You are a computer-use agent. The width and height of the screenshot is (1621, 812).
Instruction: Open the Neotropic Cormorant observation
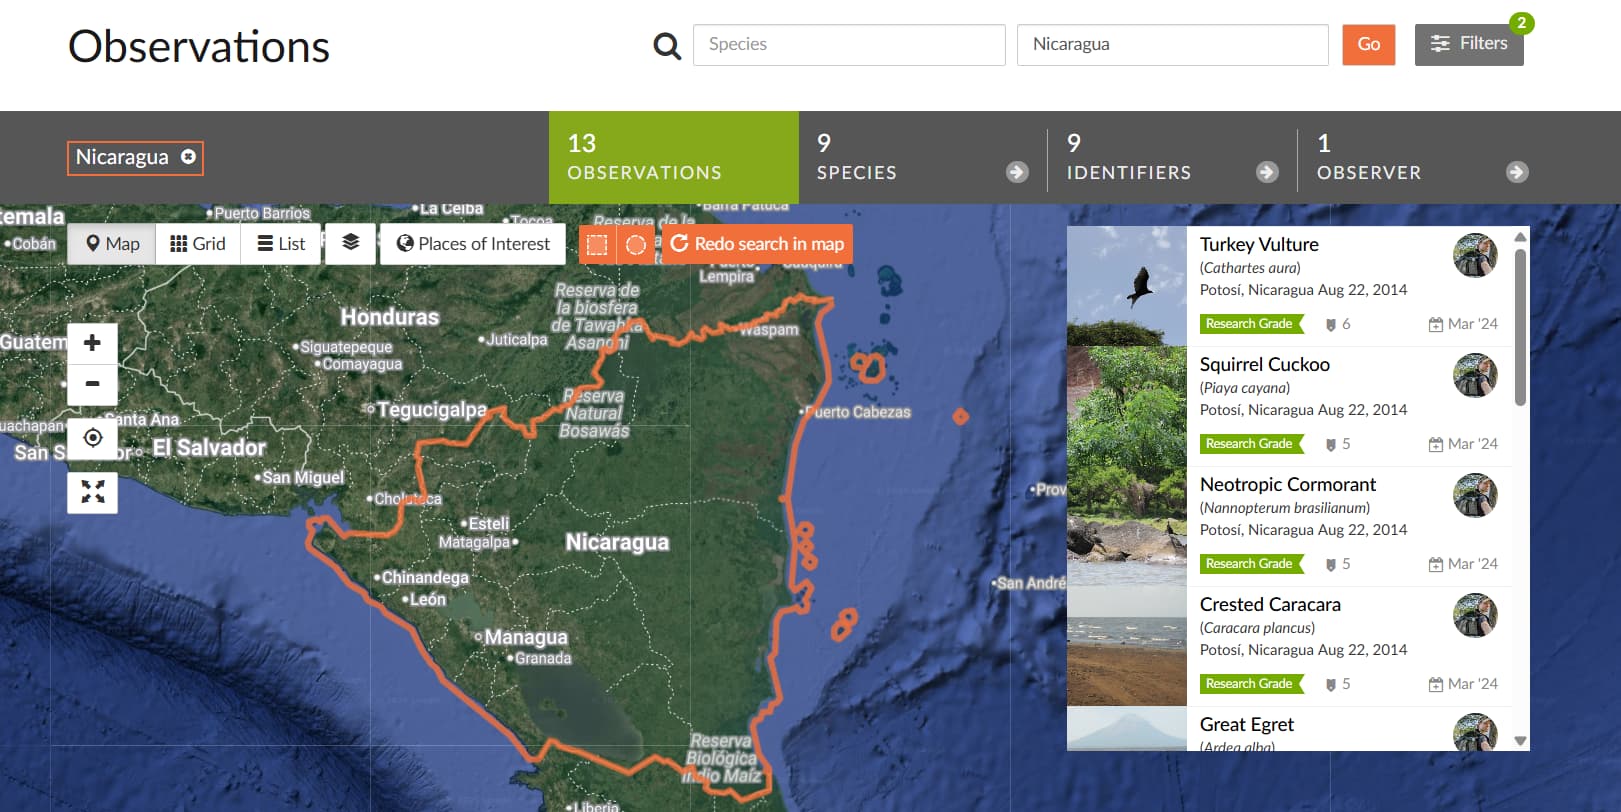1288,484
